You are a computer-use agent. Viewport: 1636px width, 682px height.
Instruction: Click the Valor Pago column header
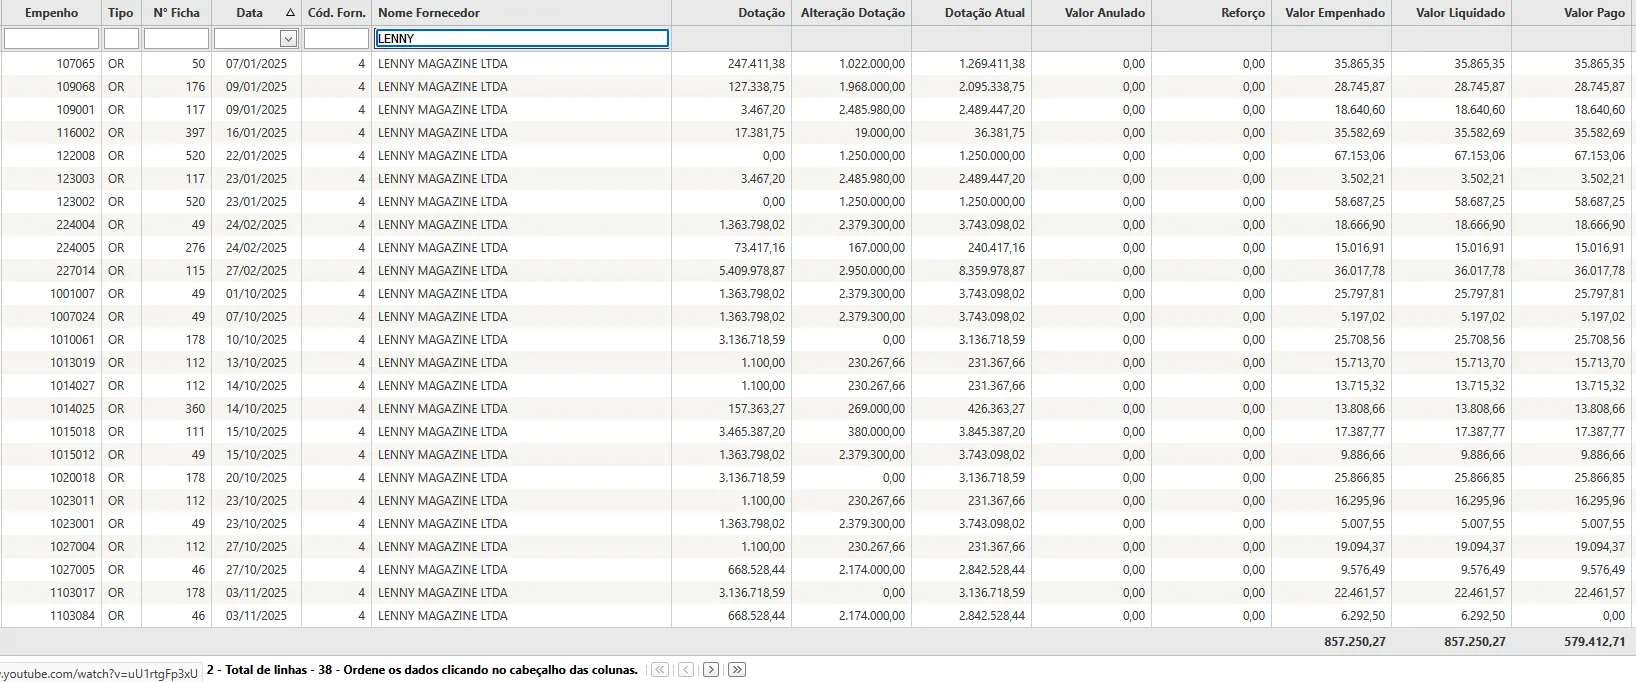(x=1593, y=13)
